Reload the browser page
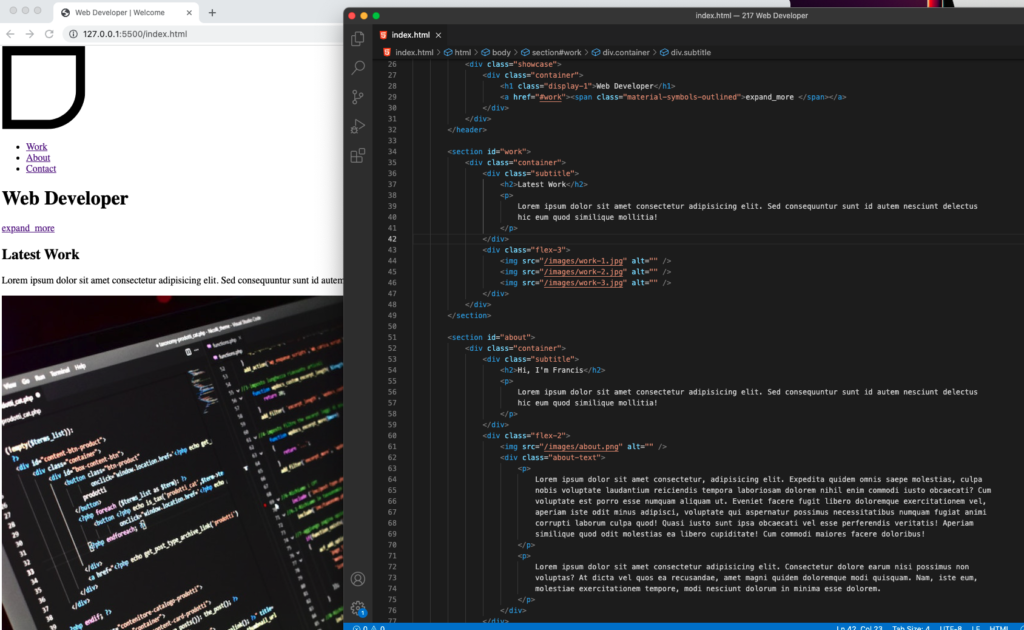 pyautogui.click(x=49, y=34)
